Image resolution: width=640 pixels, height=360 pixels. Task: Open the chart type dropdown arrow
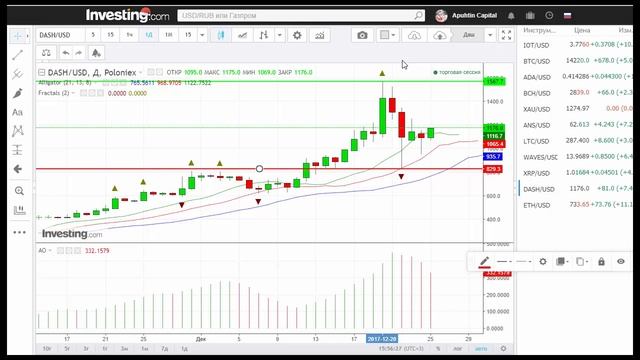point(280,35)
